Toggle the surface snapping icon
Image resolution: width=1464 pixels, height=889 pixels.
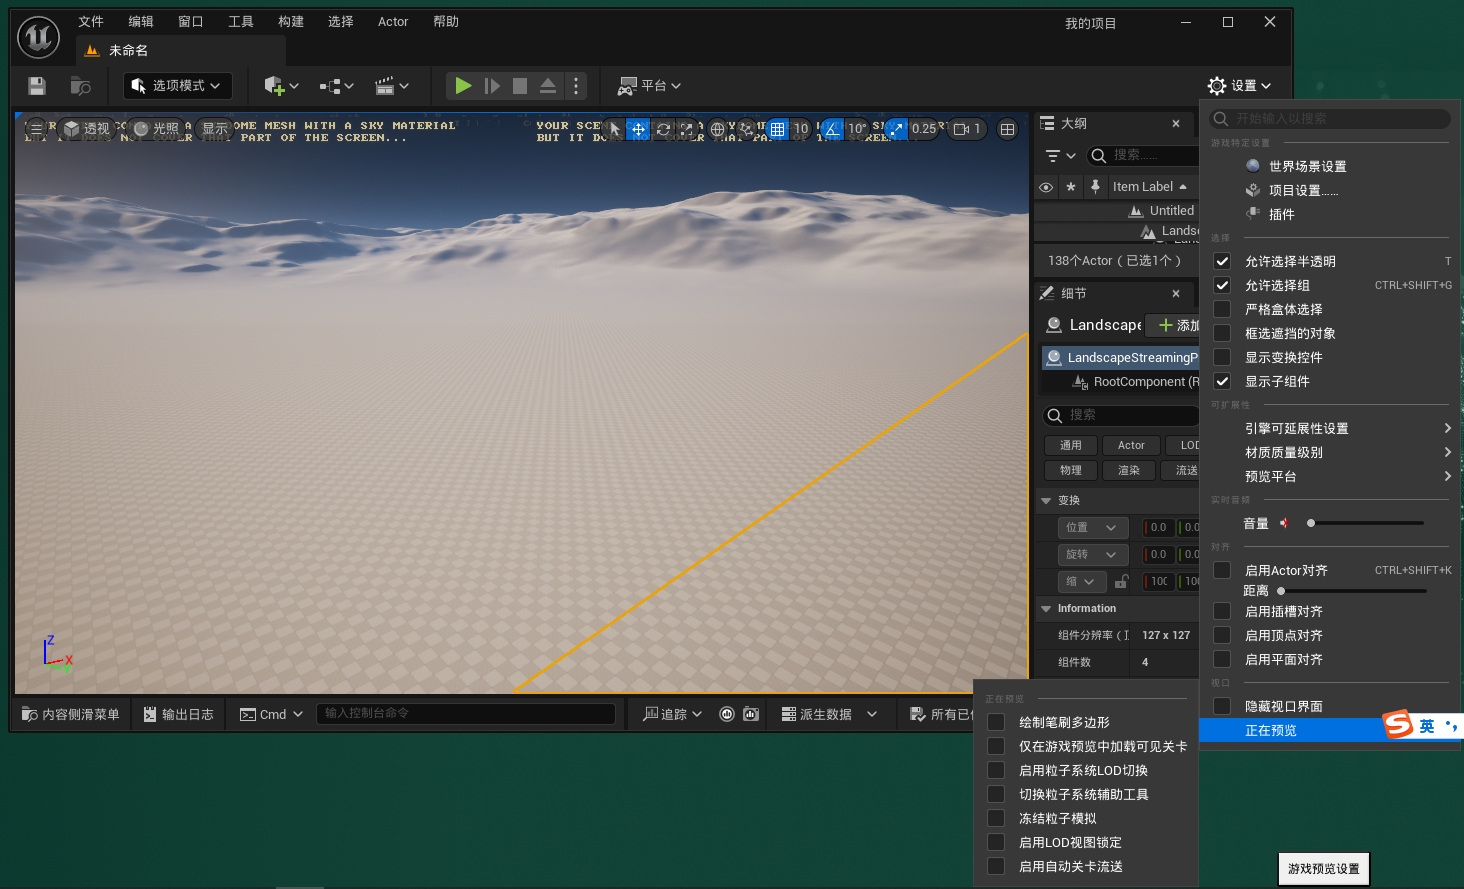pos(746,129)
